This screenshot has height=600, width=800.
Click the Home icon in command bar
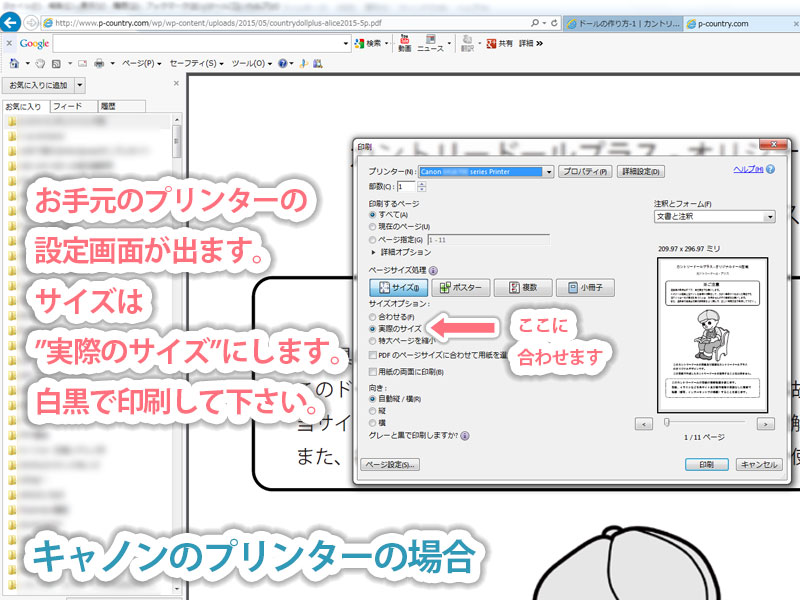pyautogui.click(x=14, y=63)
